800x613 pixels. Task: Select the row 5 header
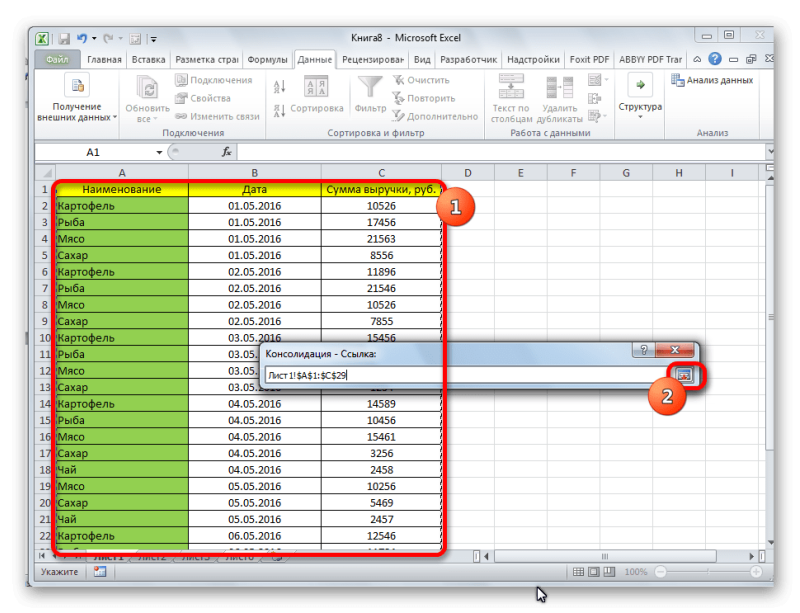click(x=45, y=255)
